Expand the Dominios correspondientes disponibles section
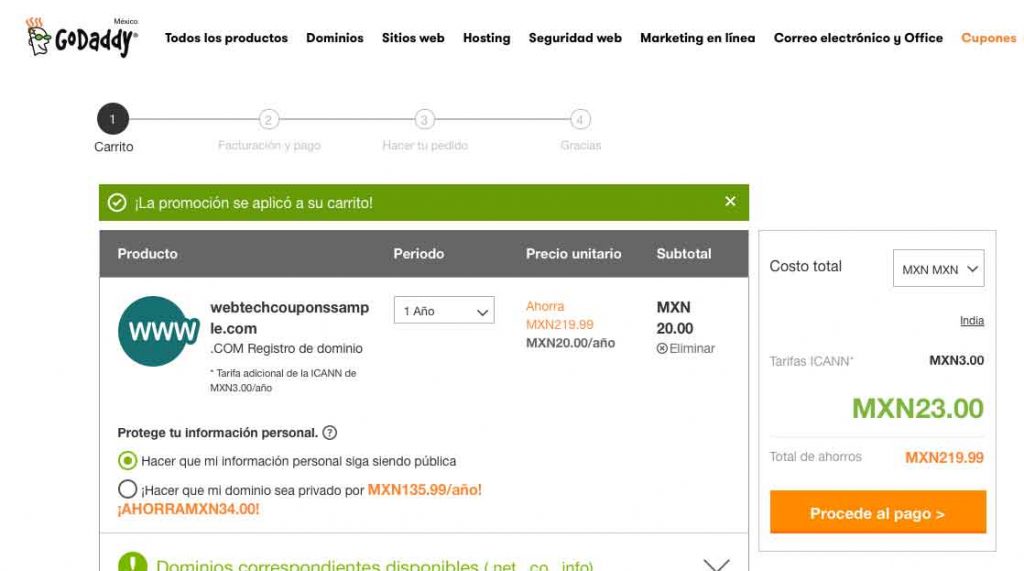Viewport: 1024px width, 571px height. [716, 565]
